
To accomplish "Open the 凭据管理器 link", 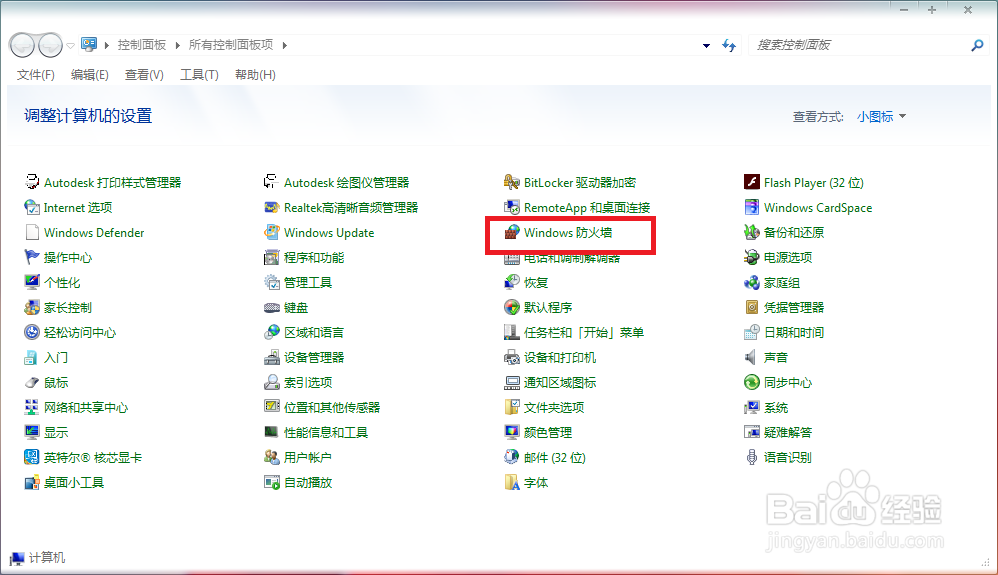I will 794,308.
